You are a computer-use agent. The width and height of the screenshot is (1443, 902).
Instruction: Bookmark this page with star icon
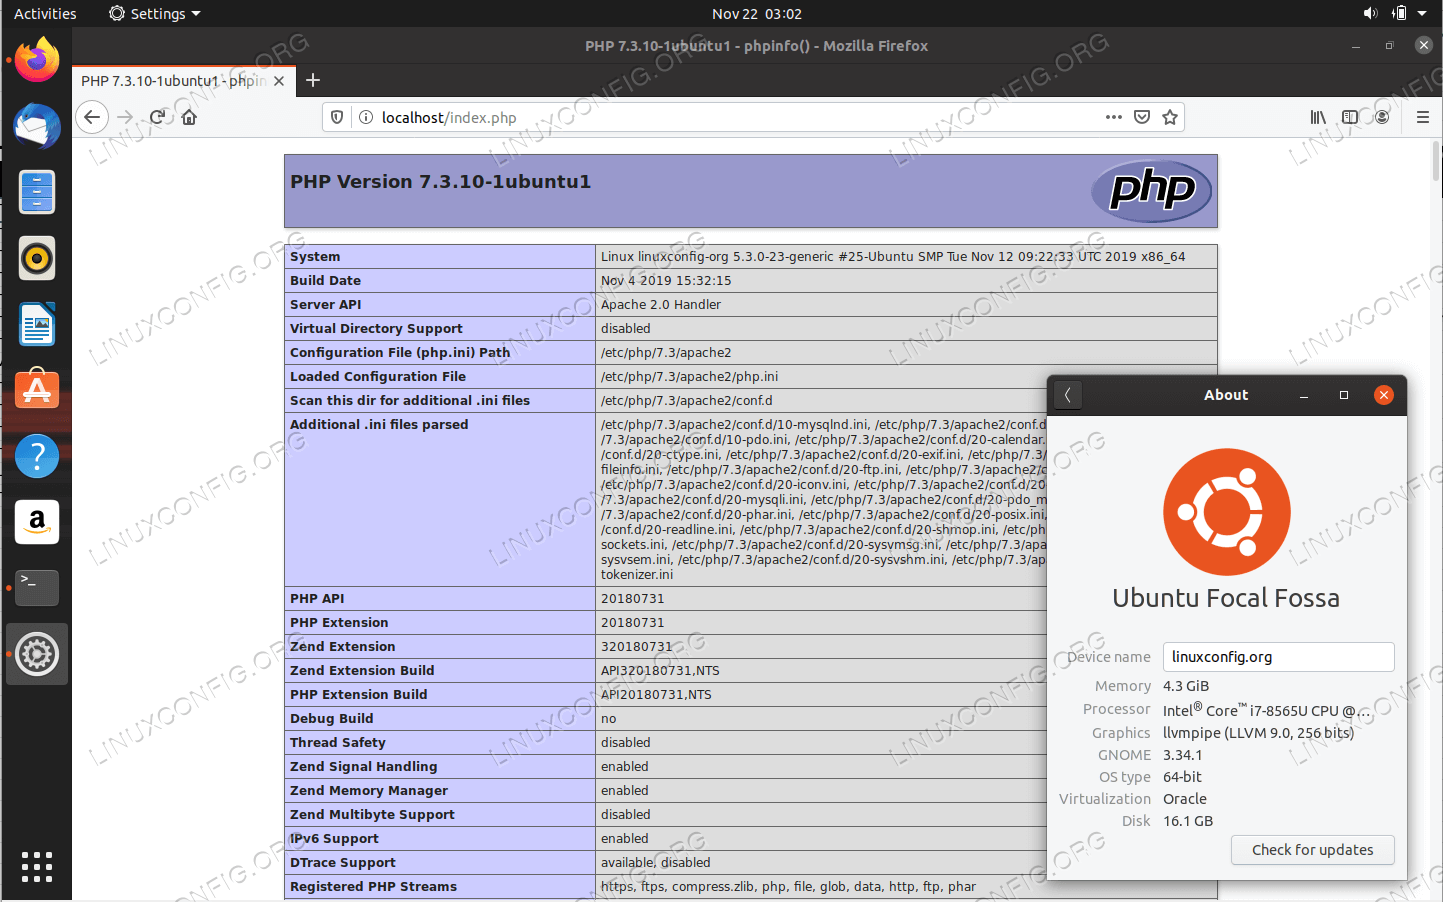tap(1170, 117)
